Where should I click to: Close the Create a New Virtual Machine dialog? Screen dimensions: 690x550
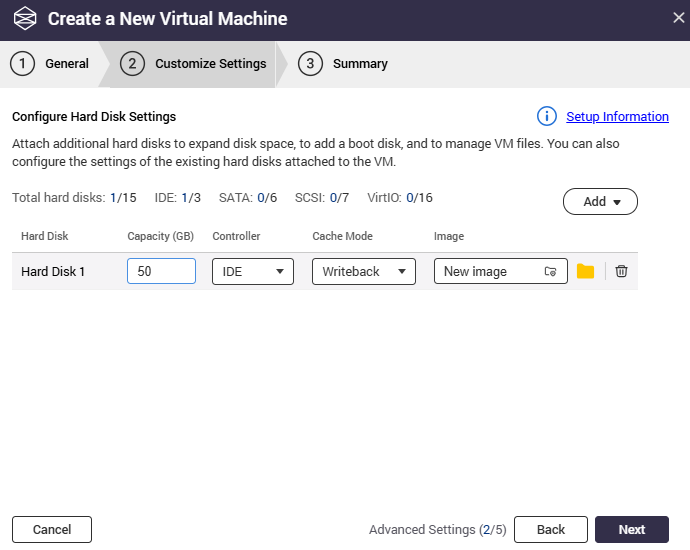point(678,18)
